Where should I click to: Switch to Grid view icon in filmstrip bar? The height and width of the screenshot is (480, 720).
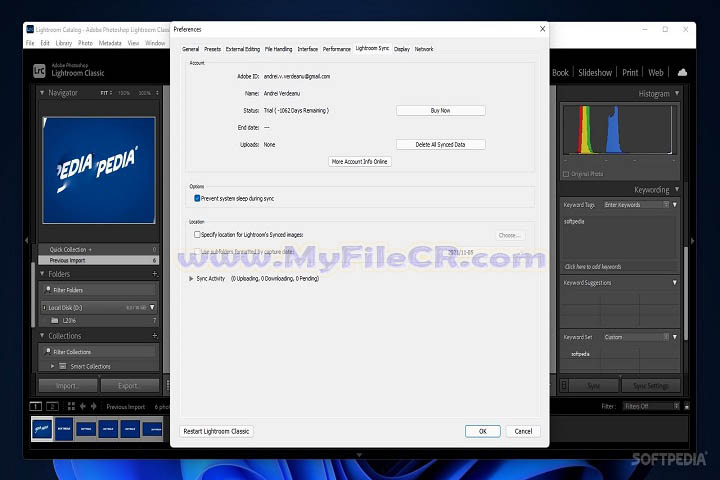71,406
